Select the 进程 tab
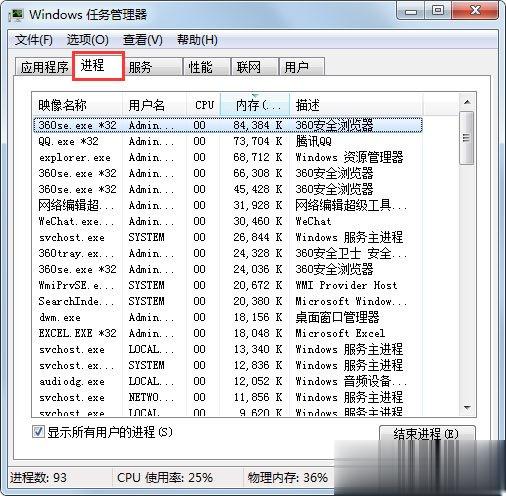The image size is (506, 496). (x=98, y=66)
